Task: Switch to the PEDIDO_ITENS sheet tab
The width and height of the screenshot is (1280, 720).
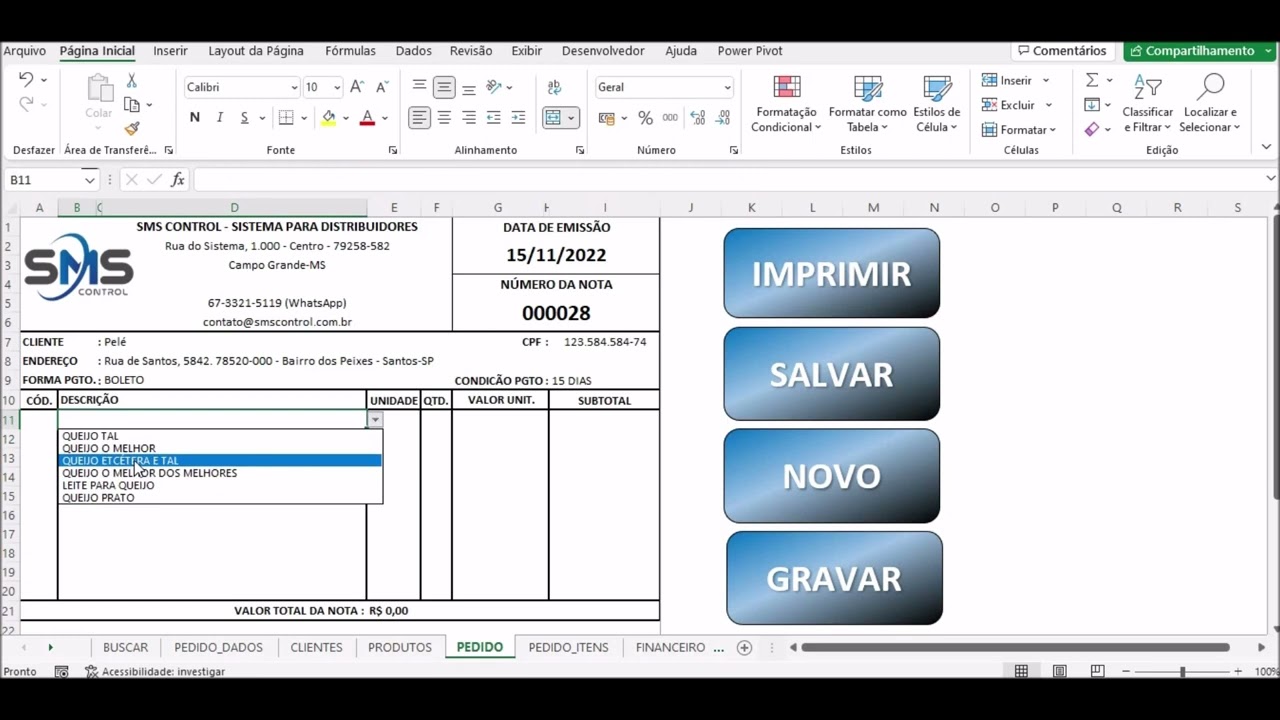Action: [568, 648]
